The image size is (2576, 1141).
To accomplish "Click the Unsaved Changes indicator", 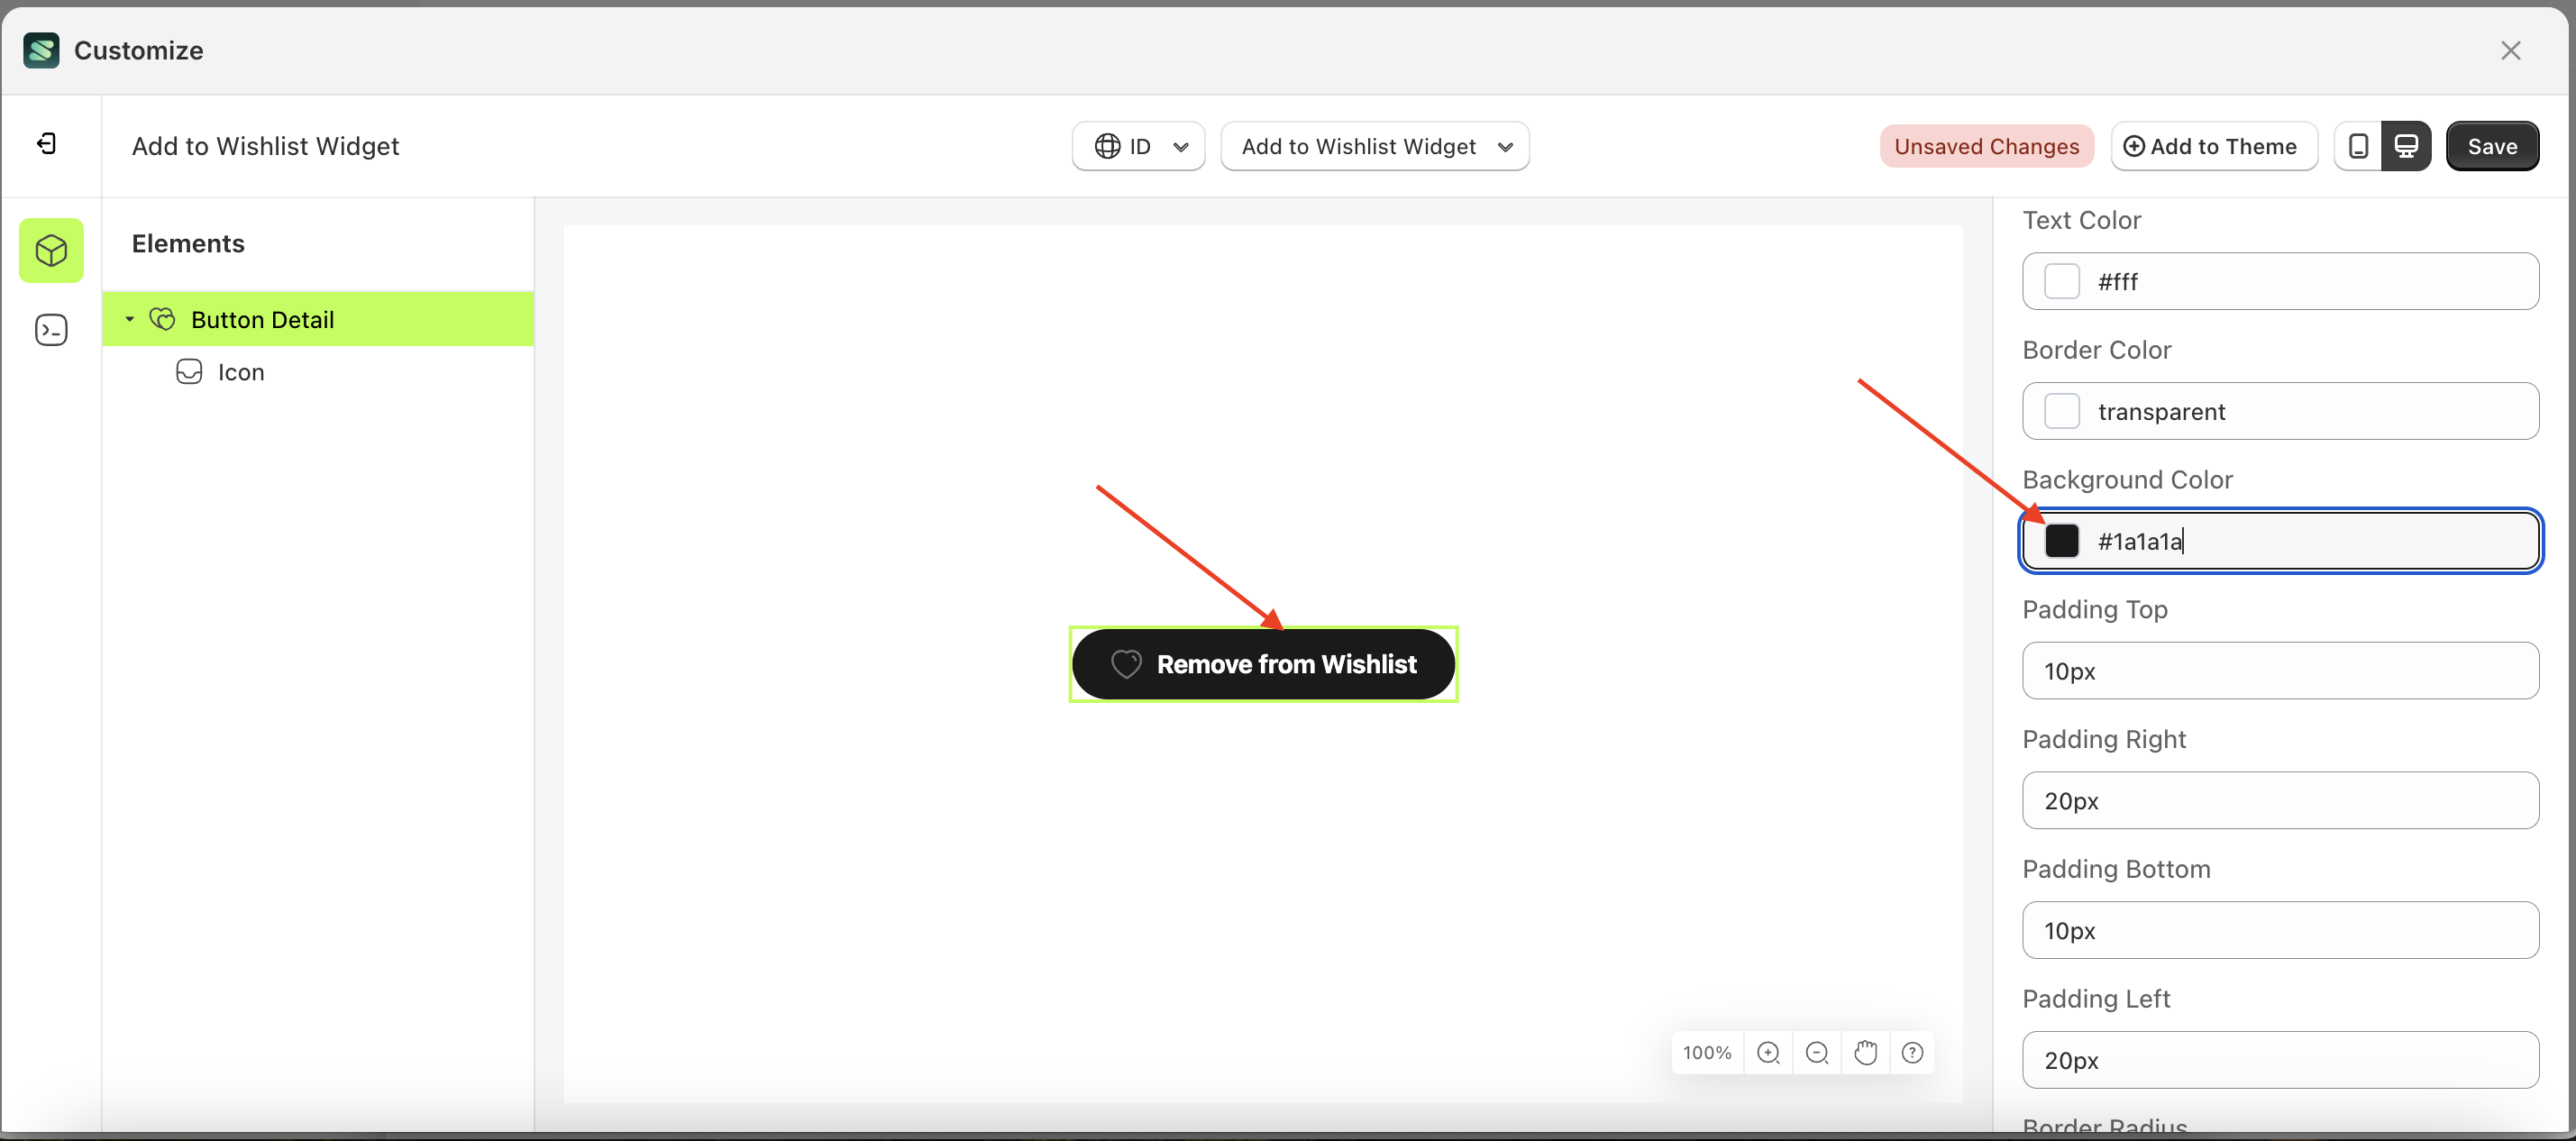I will click(x=1986, y=146).
